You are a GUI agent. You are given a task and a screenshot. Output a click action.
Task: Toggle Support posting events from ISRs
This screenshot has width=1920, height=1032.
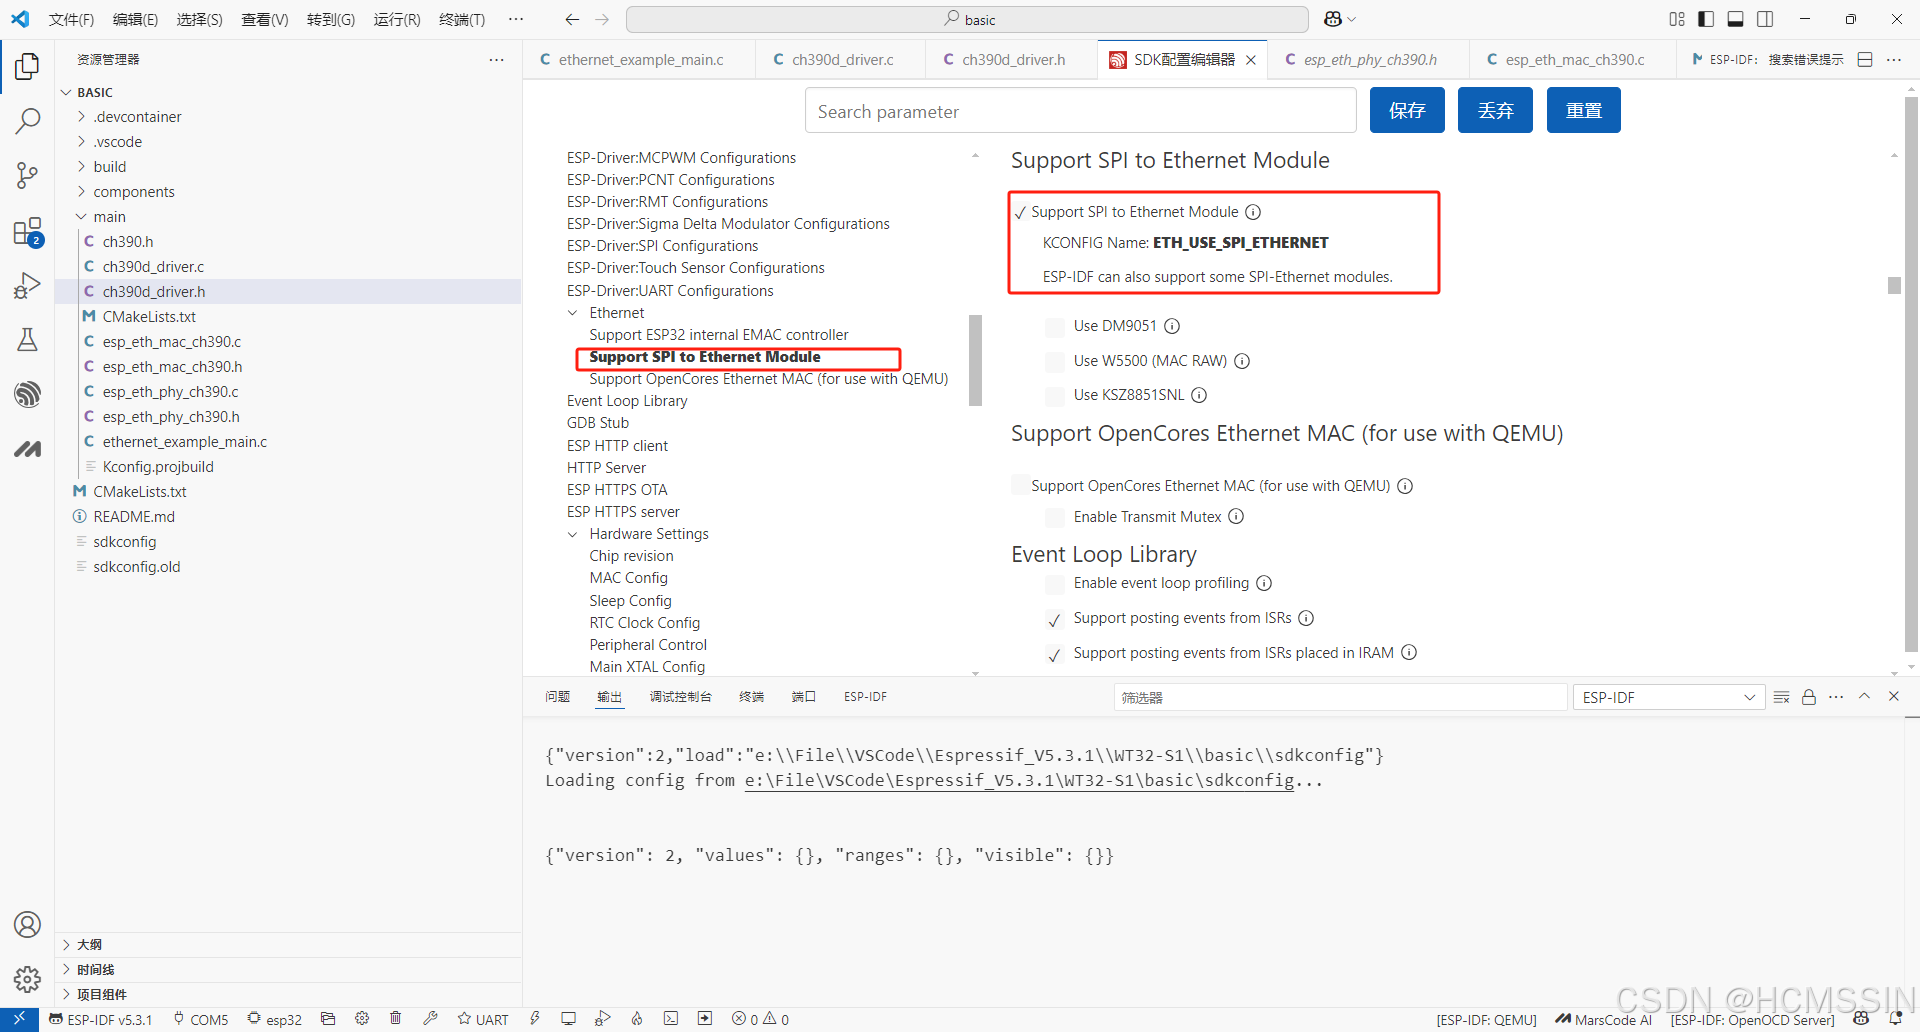point(1055,620)
